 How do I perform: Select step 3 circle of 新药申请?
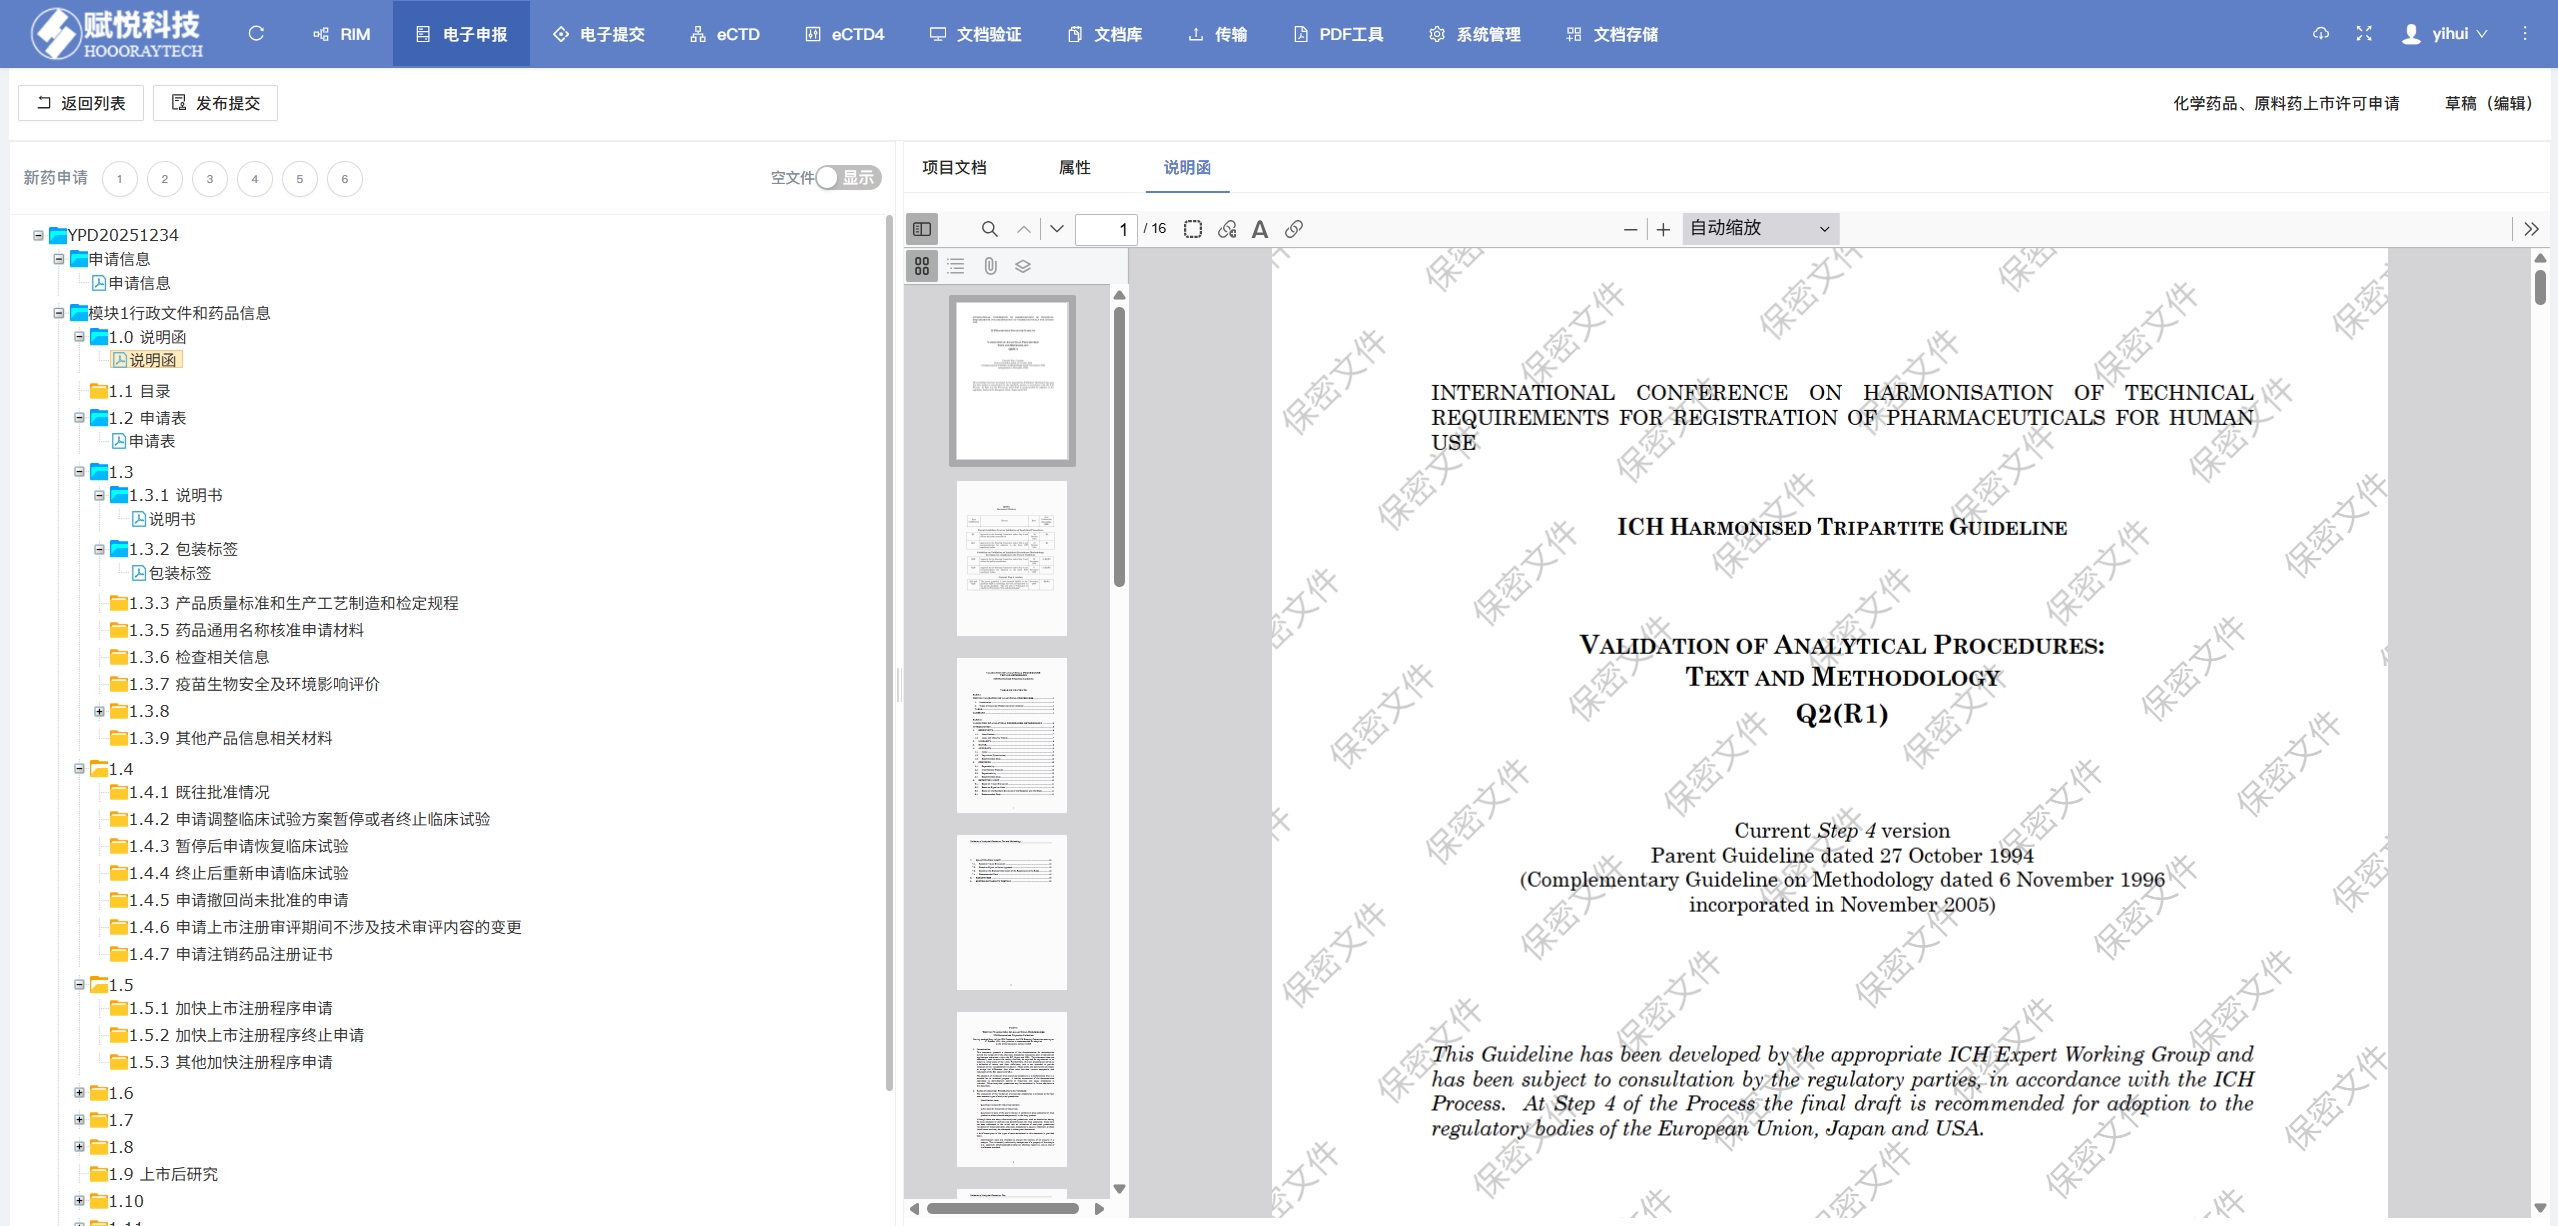210,179
